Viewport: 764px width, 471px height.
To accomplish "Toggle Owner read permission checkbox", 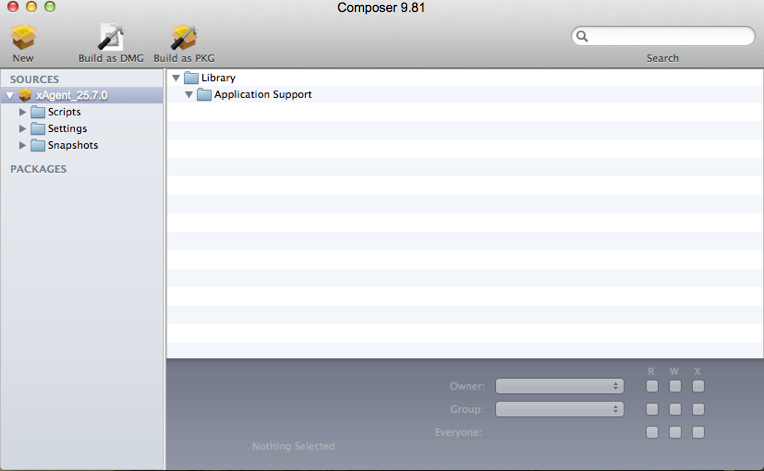I will coord(652,386).
